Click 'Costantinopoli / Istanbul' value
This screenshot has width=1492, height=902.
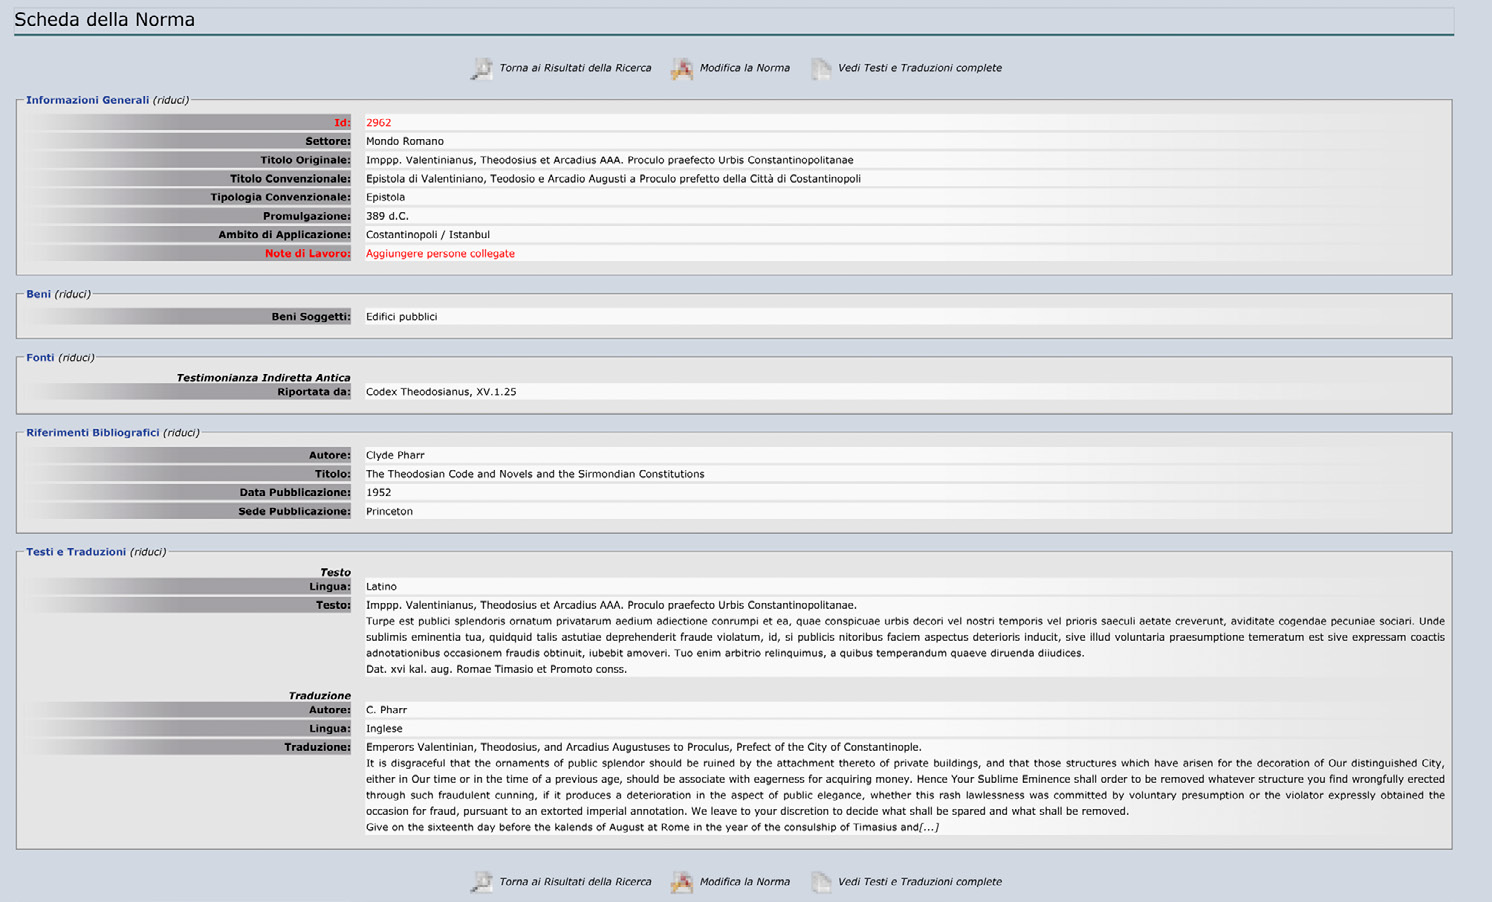428,235
